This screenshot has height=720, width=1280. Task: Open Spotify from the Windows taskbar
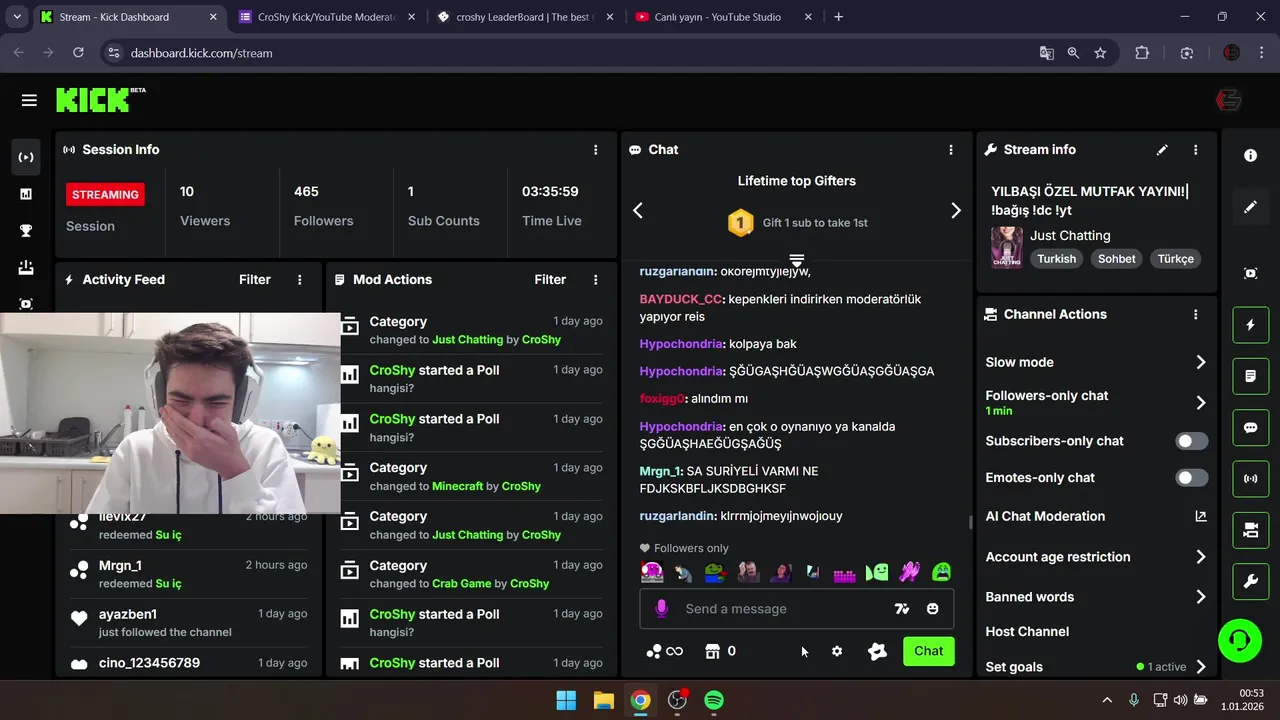[714, 700]
